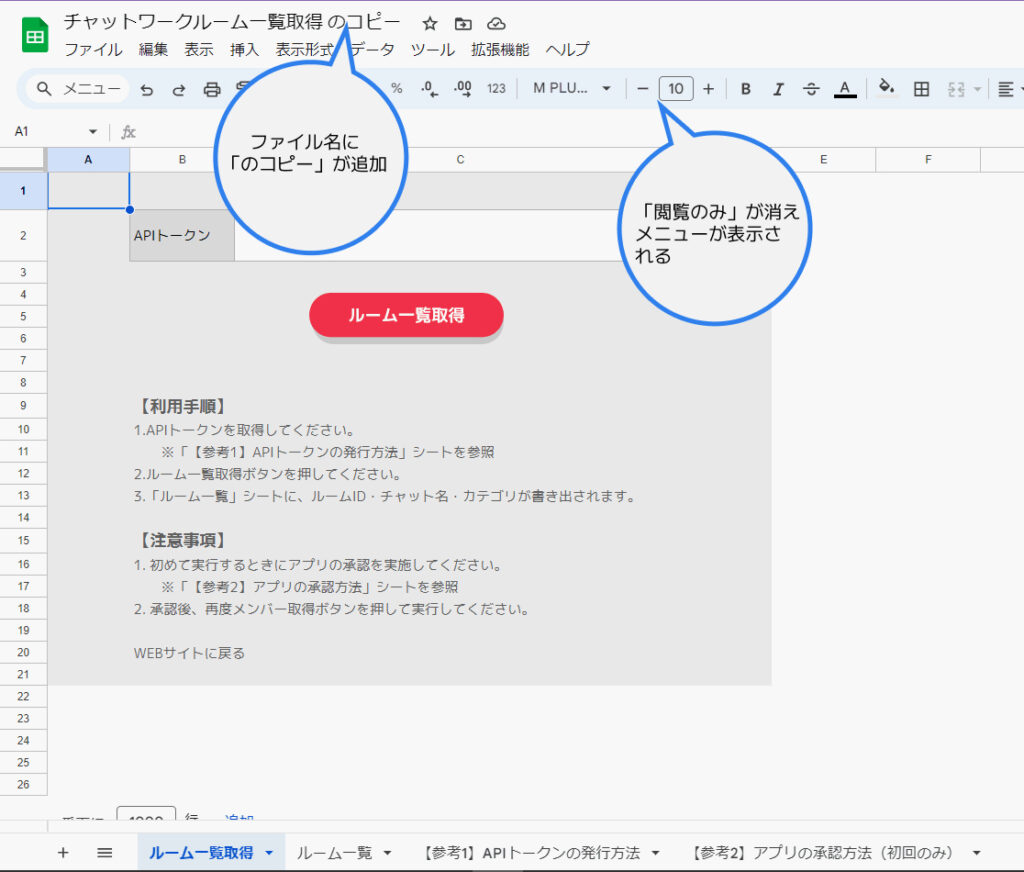Open the fill color picker
Image resolution: width=1024 pixels, height=872 pixels.
pyautogui.click(x=886, y=88)
